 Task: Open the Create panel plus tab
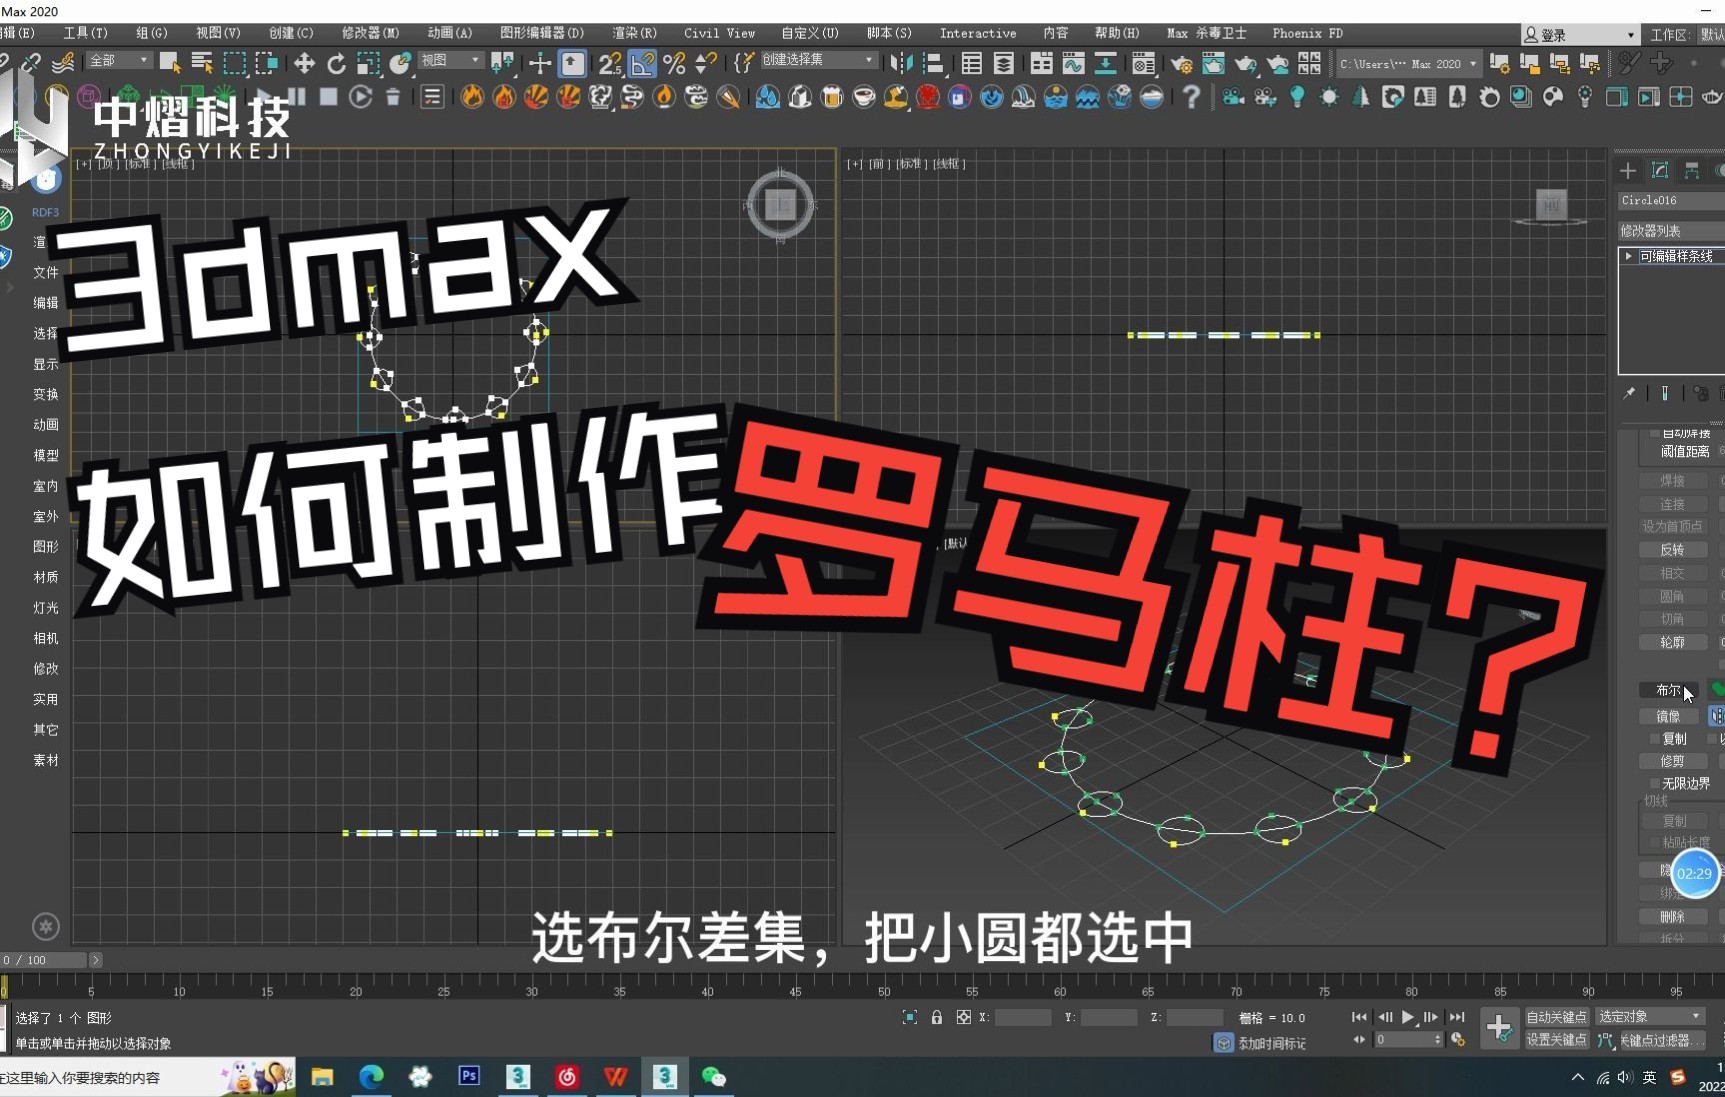click(1628, 170)
